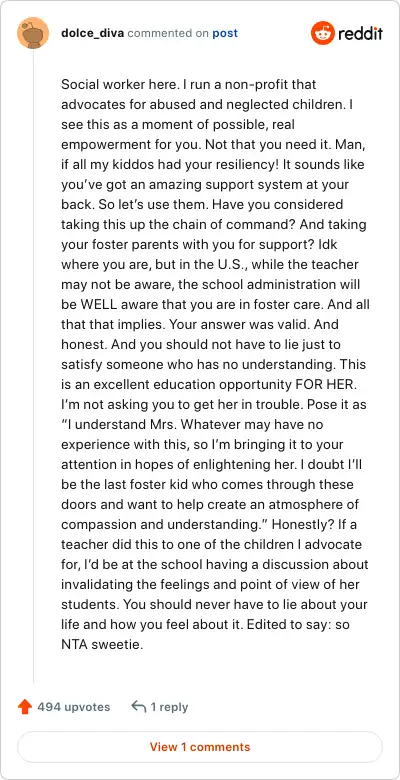Click the curved reply arrow icon

pyautogui.click(x=138, y=706)
